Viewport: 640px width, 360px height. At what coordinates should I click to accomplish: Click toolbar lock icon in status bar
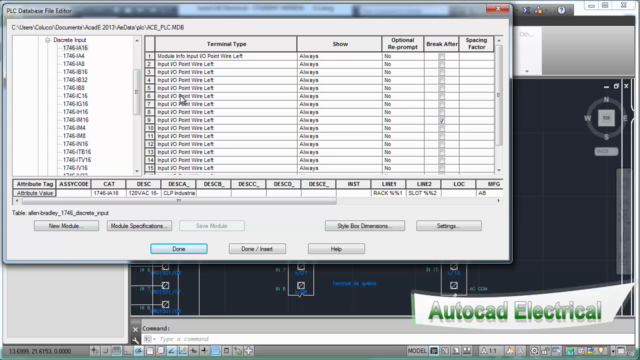[x=545, y=351]
